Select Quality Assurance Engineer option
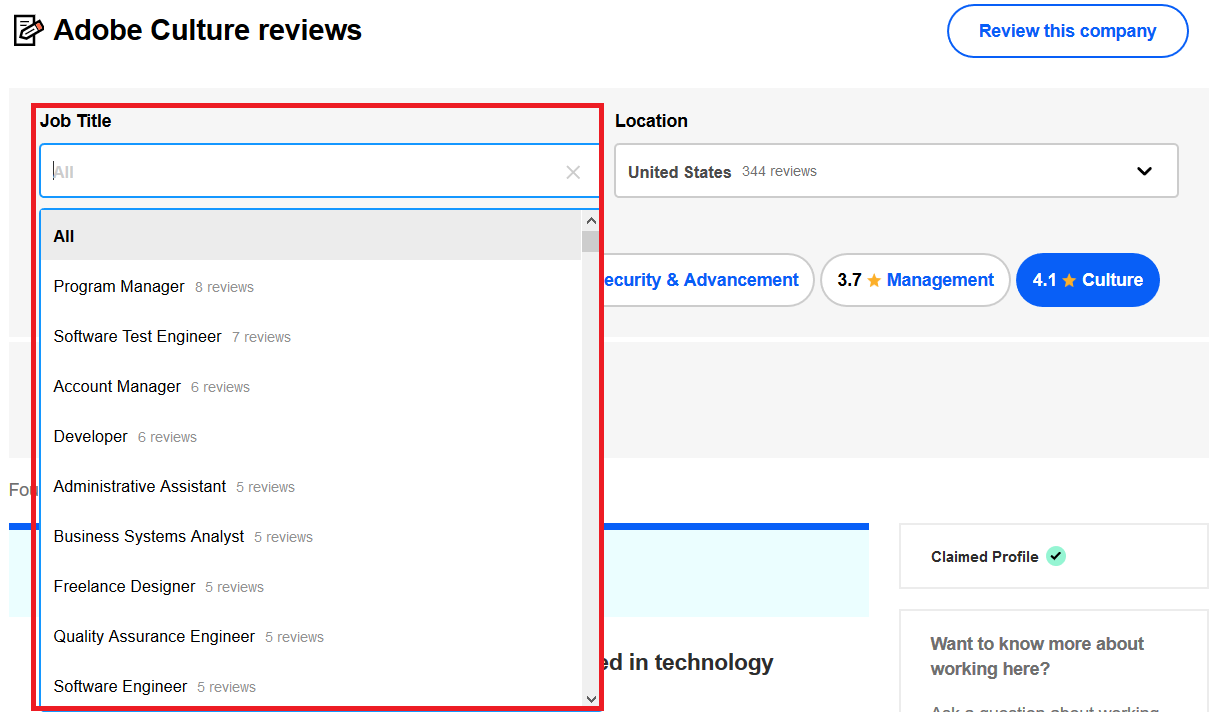 tap(311, 636)
